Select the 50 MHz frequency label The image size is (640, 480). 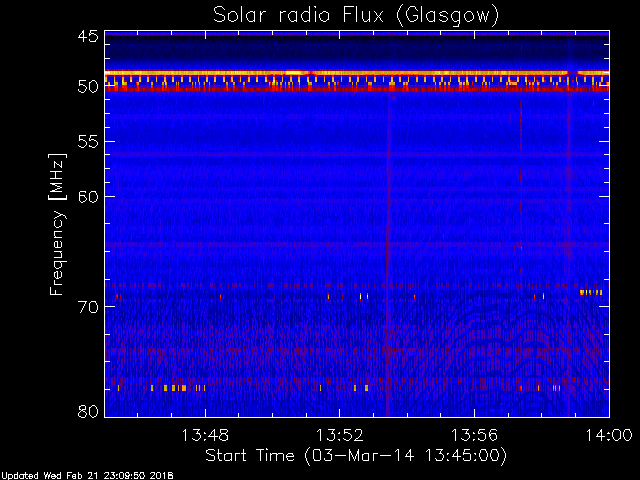click(x=88, y=87)
